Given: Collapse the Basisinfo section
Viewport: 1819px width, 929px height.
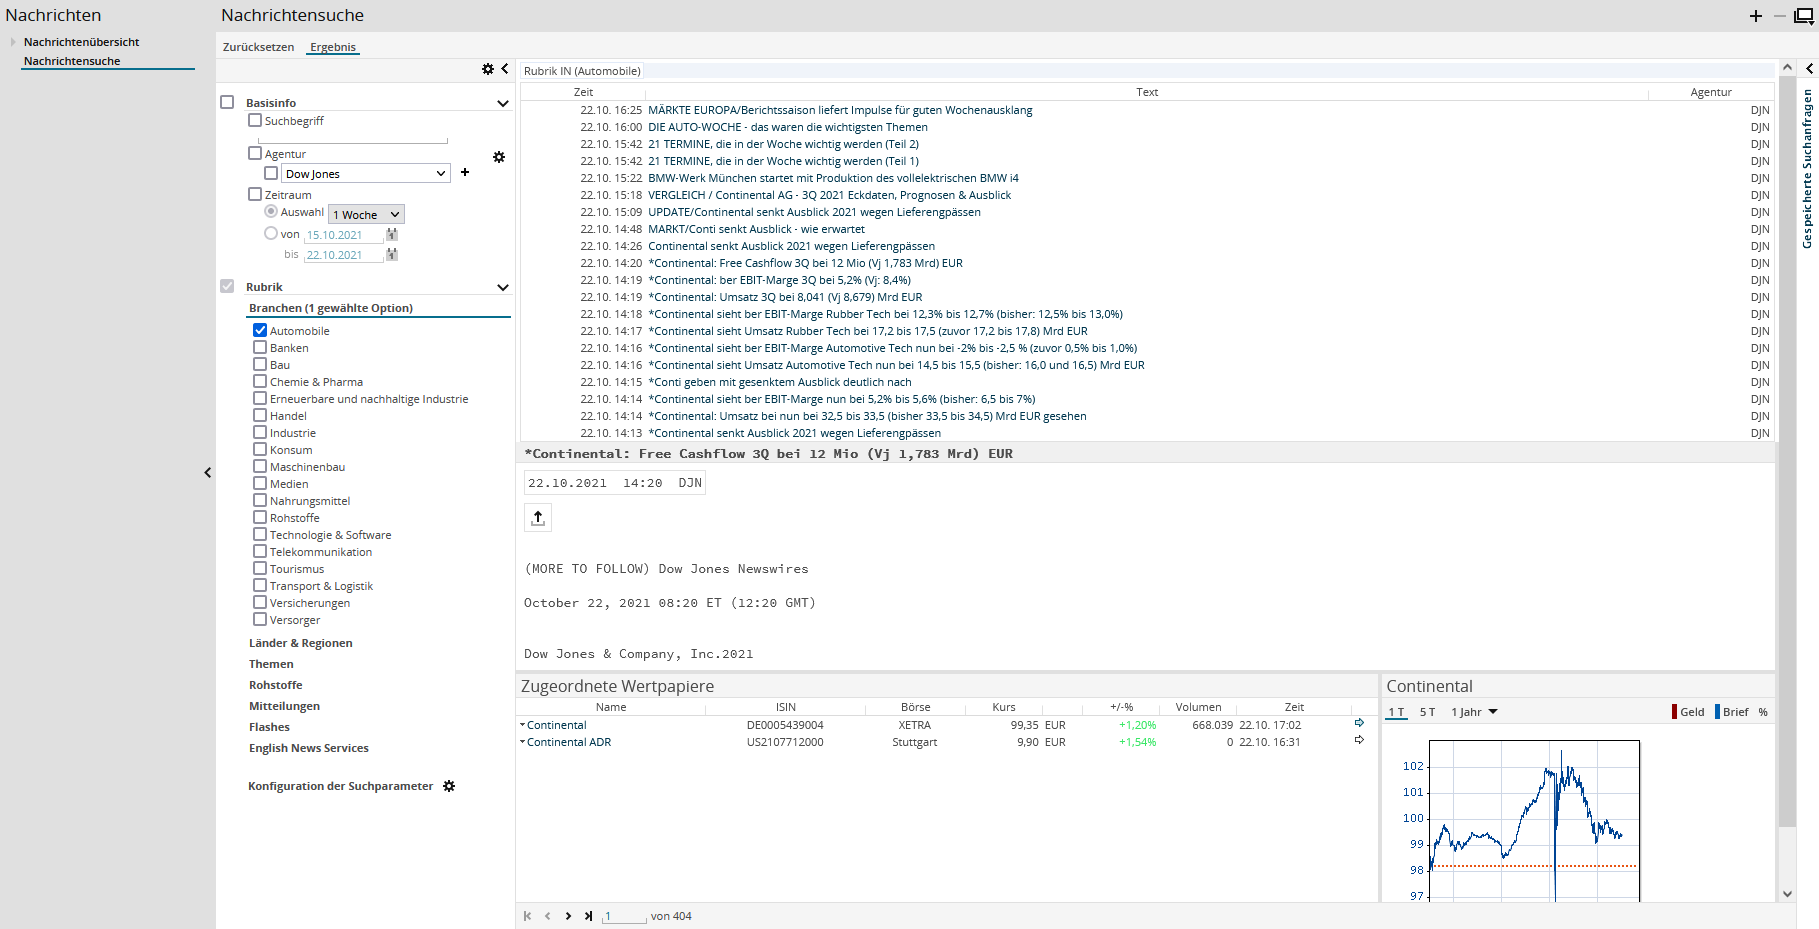Looking at the screenshot, I should click(502, 103).
